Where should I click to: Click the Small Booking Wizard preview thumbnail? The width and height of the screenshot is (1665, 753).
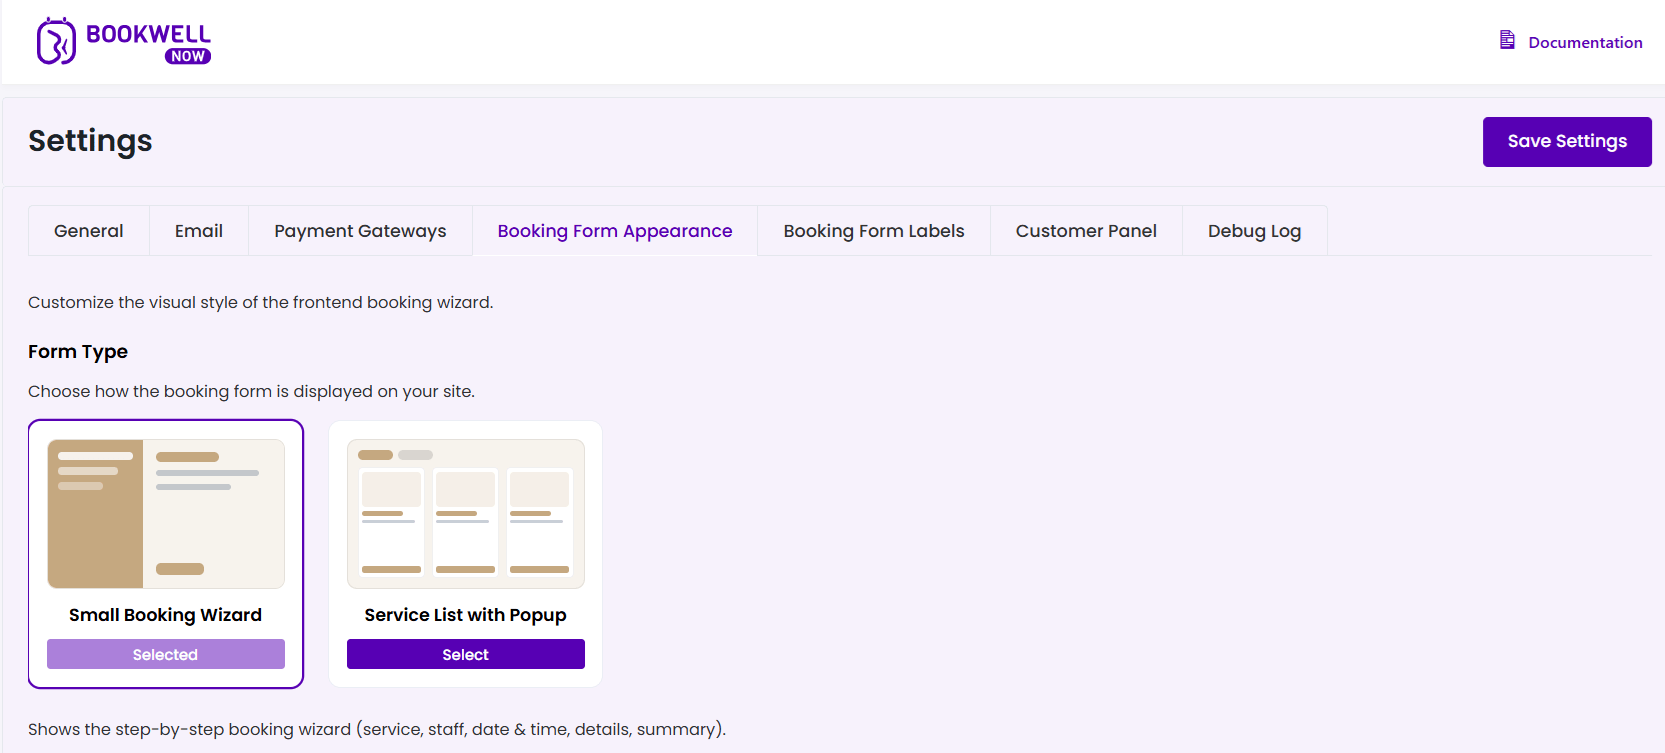(166, 514)
